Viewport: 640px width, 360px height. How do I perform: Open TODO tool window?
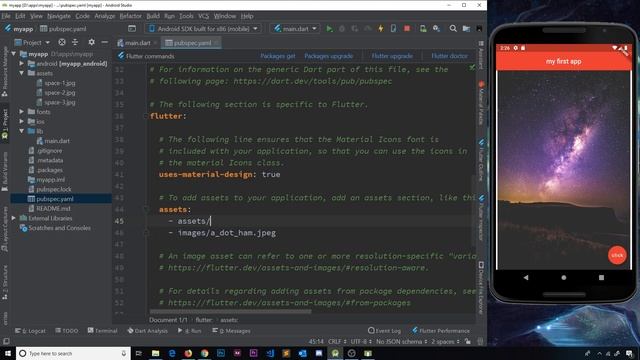tap(67, 331)
